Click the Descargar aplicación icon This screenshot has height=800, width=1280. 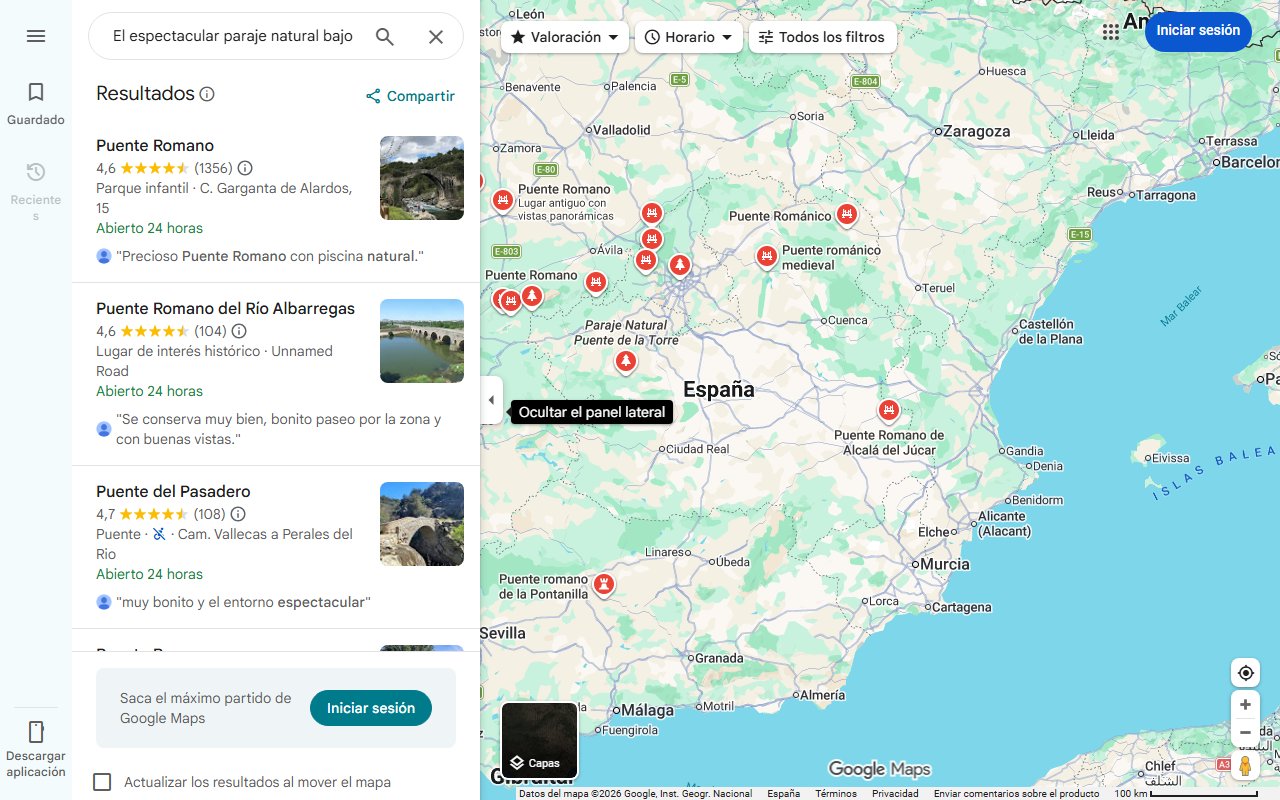[x=36, y=732]
